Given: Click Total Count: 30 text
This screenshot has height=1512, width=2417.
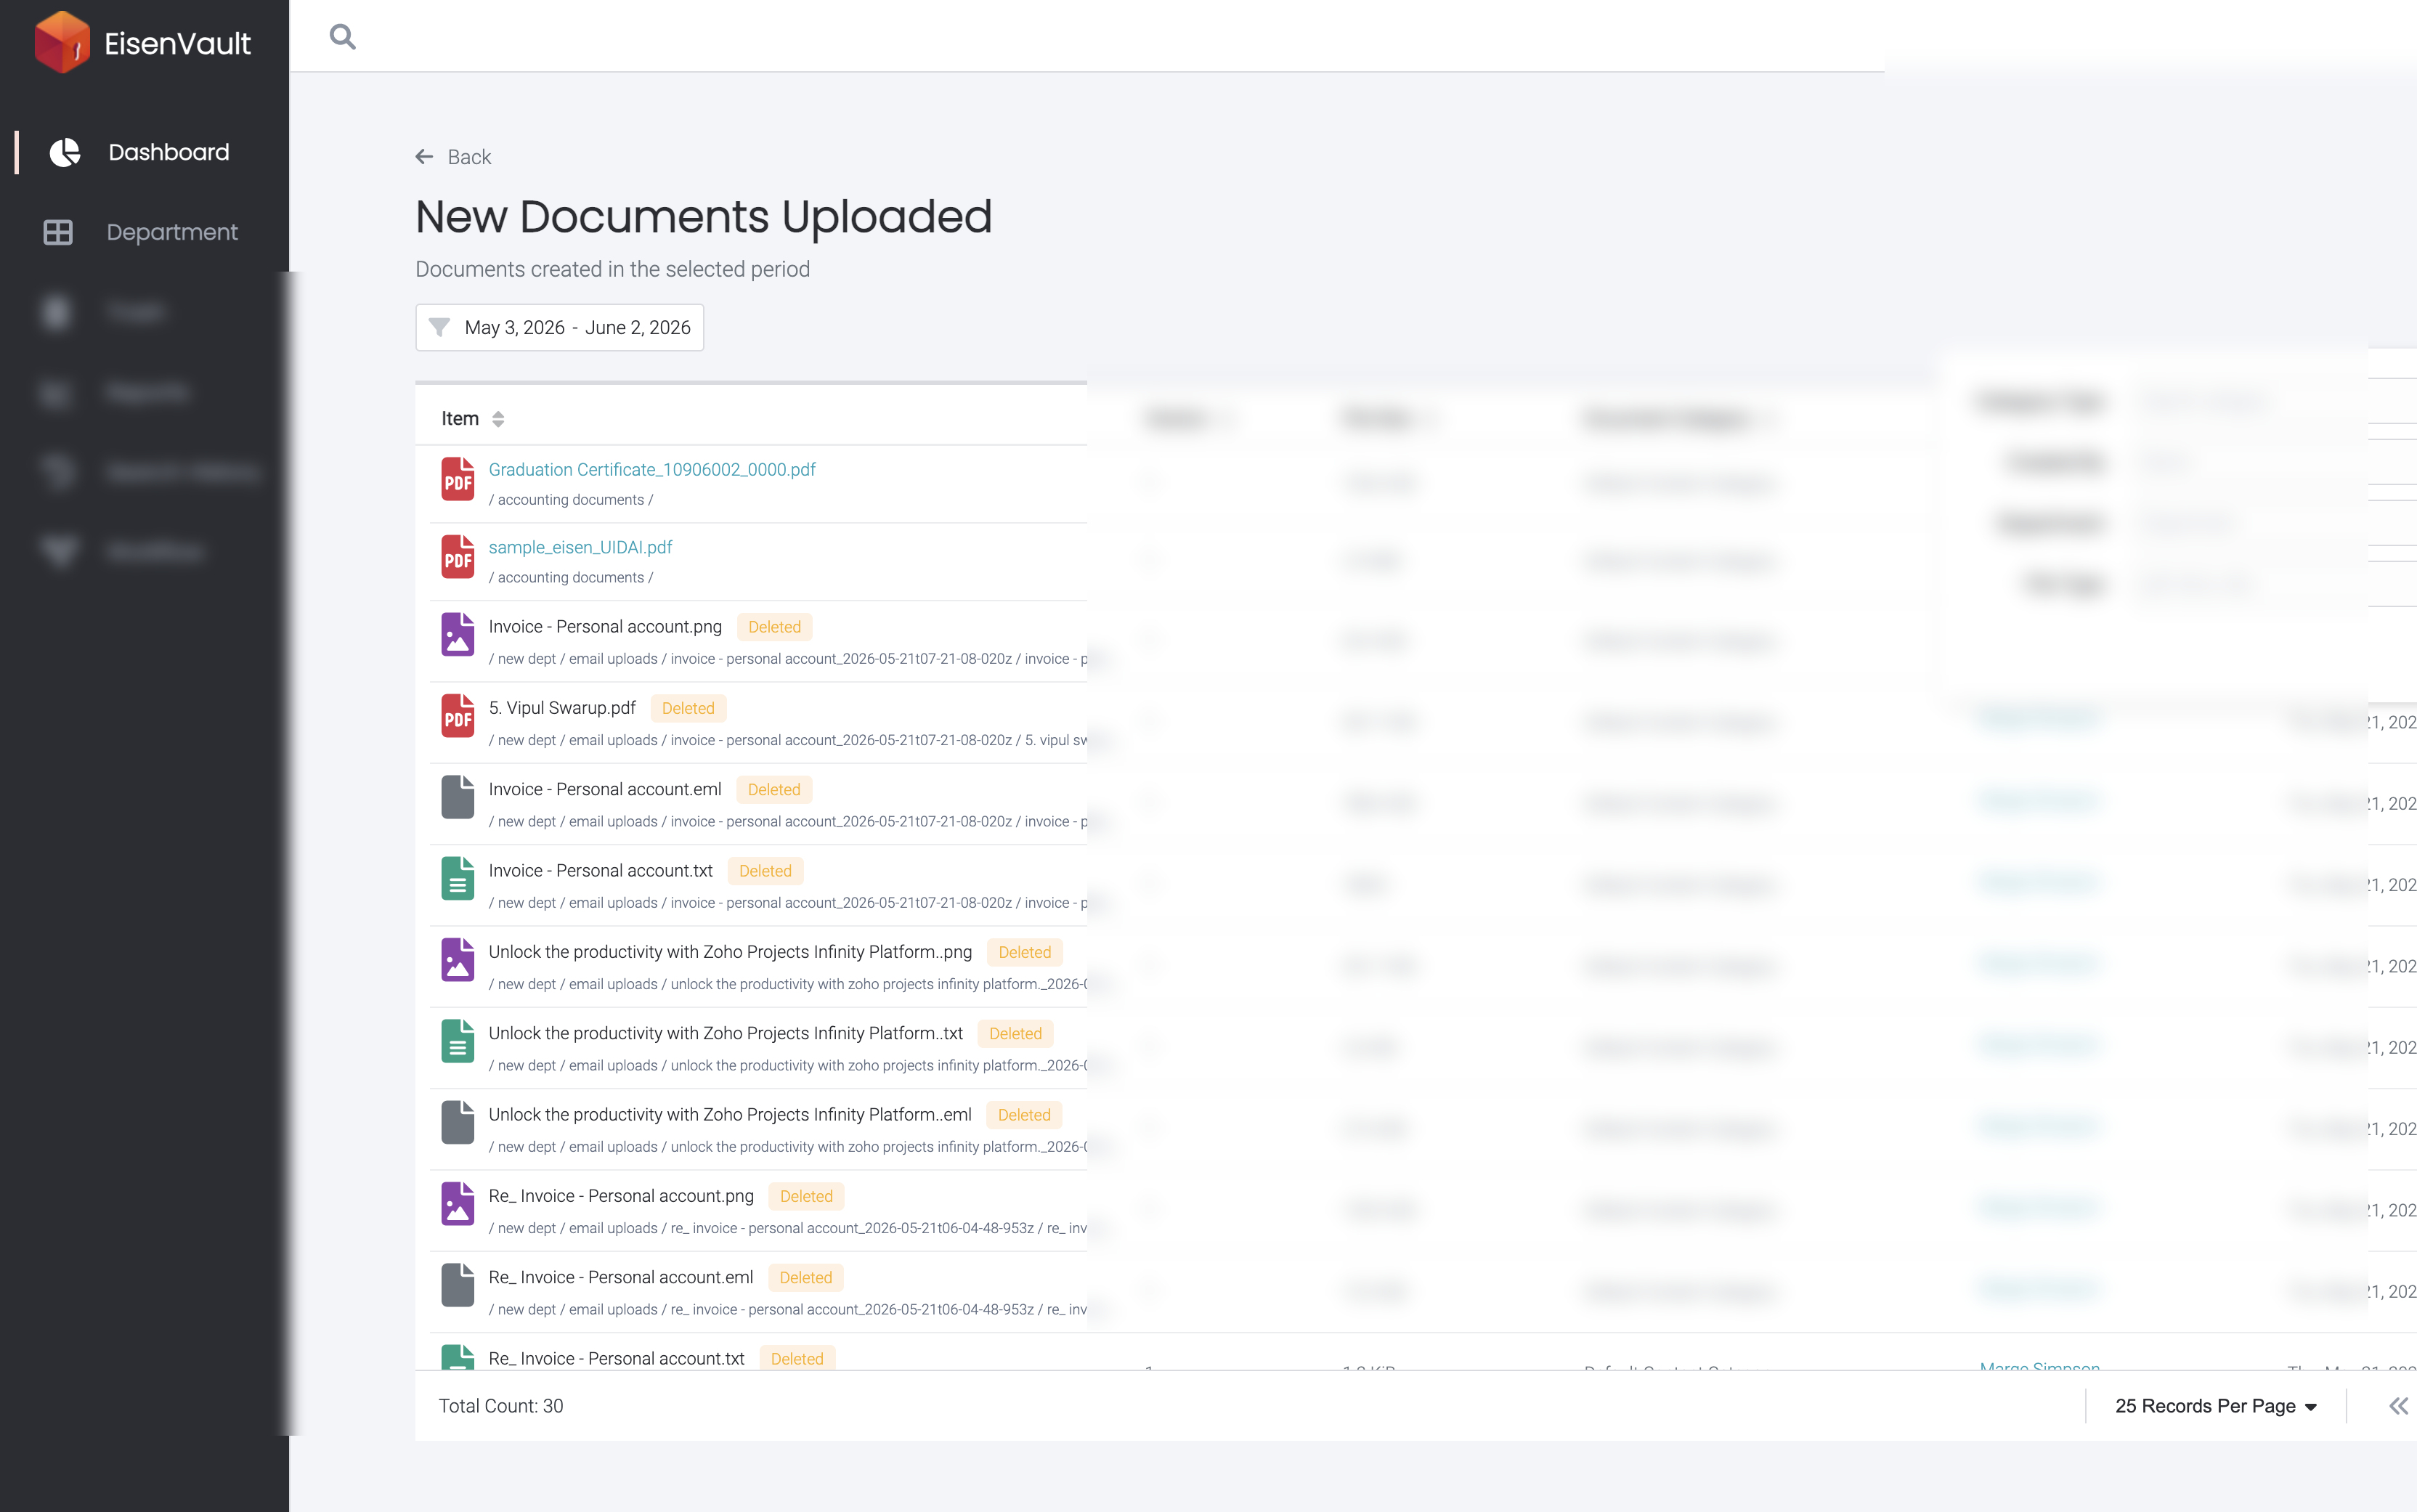Looking at the screenshot, I should point(501,1406).
